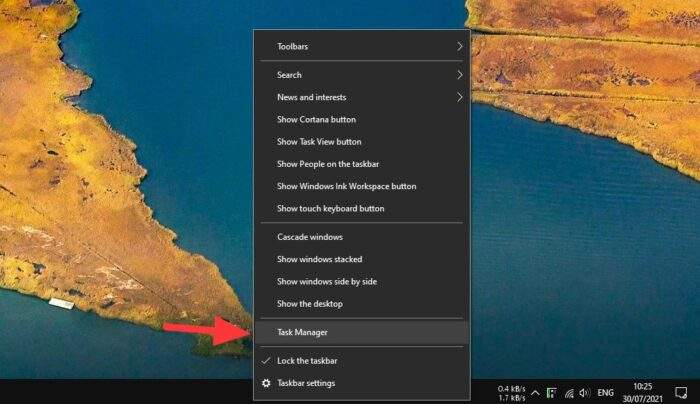The width and height of the screenshot is (700, 404).
Task: Show hidden tray icons chevron
Action: [x=535, y=393]
